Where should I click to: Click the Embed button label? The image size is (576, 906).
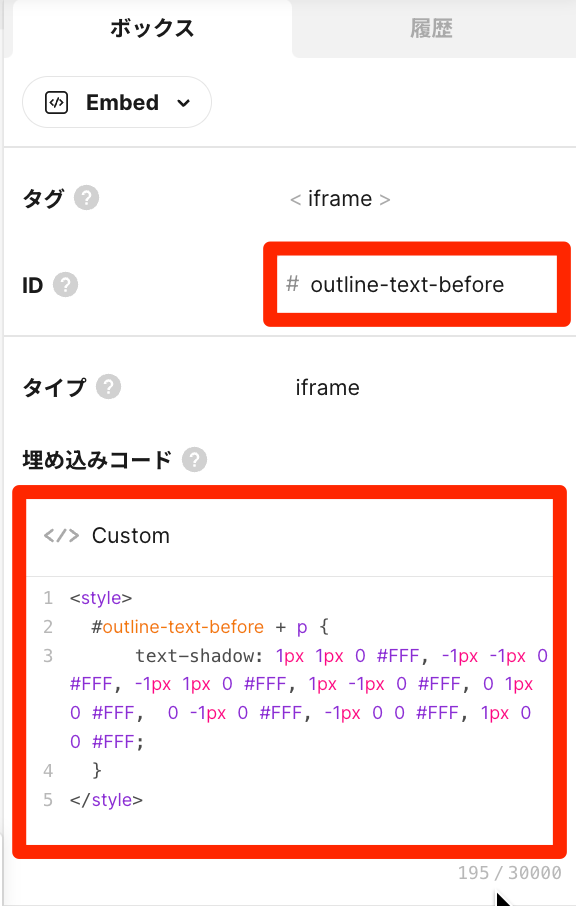tap(122, 103)
